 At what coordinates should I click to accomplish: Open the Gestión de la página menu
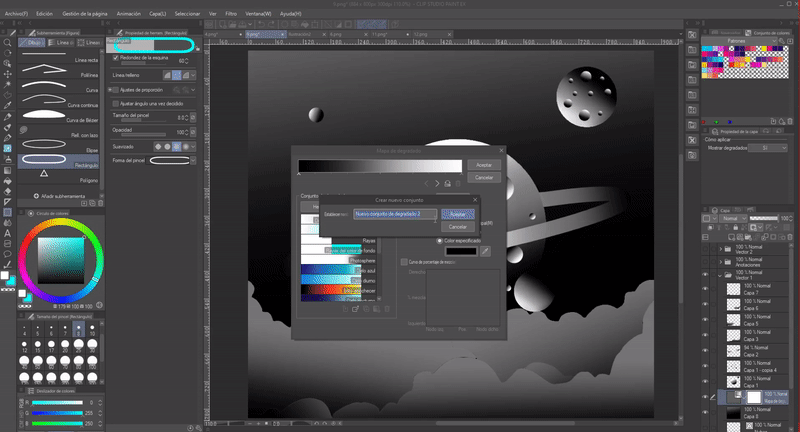pos(86,15)
